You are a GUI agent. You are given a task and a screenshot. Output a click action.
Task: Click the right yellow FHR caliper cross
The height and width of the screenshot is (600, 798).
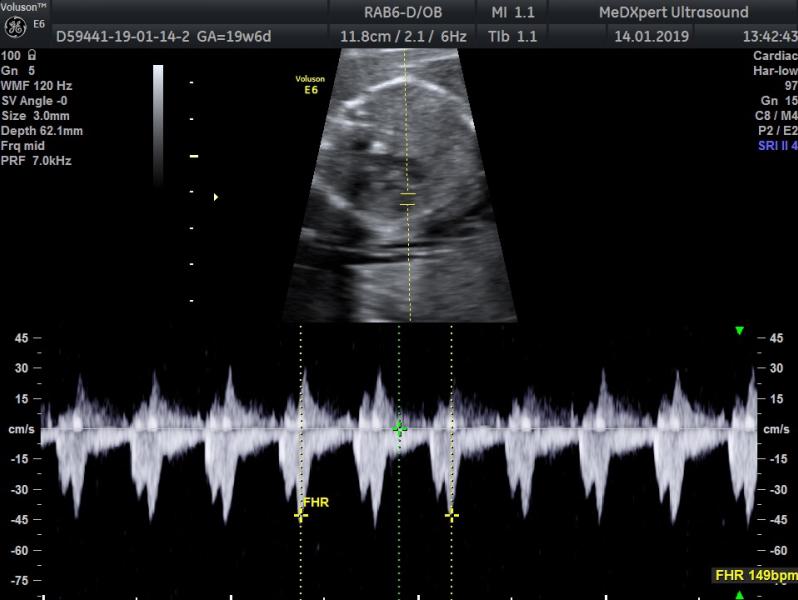tap(451, 516)
